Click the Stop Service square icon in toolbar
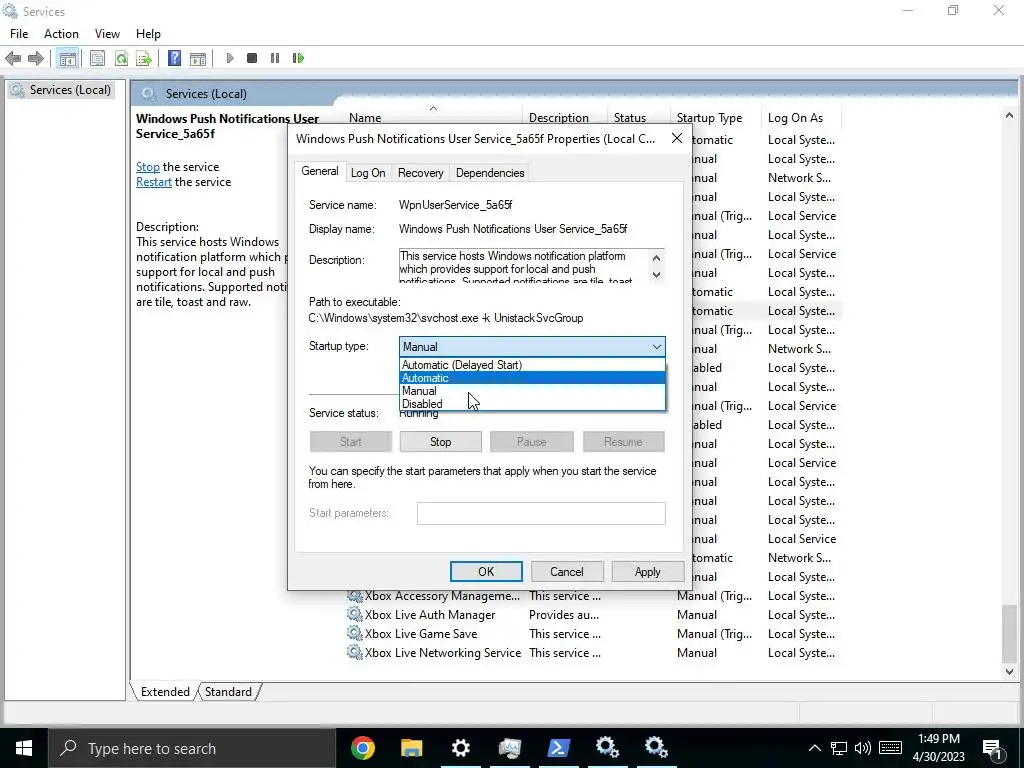Viewport: 1024px width, 768px height. [x=252, y=58]
